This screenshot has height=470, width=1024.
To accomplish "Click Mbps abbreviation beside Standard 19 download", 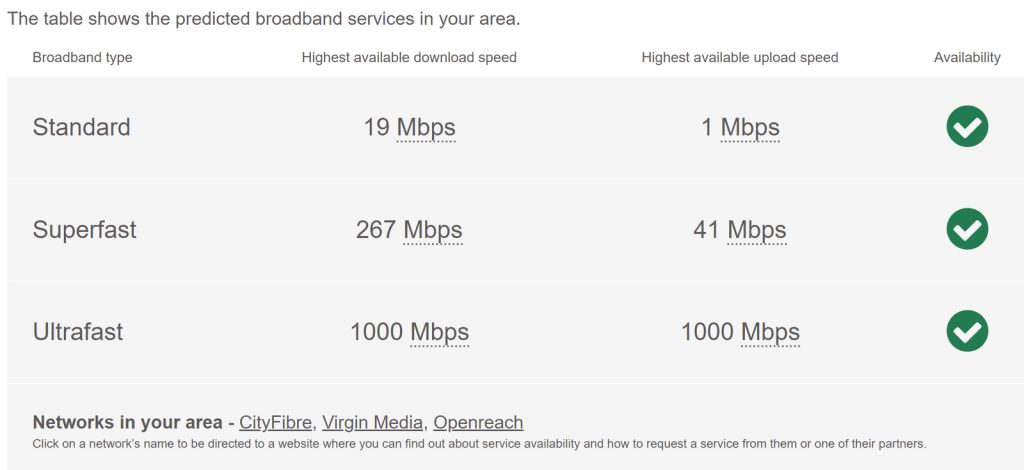I will (426, 127).
